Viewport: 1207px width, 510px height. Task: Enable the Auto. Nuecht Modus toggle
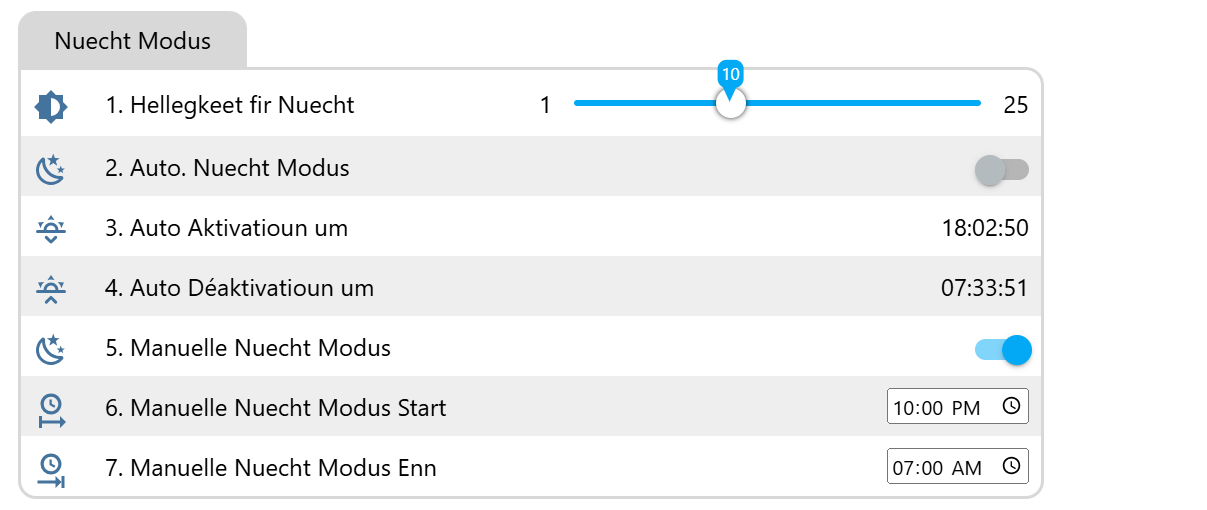[x=1002, y=170]
